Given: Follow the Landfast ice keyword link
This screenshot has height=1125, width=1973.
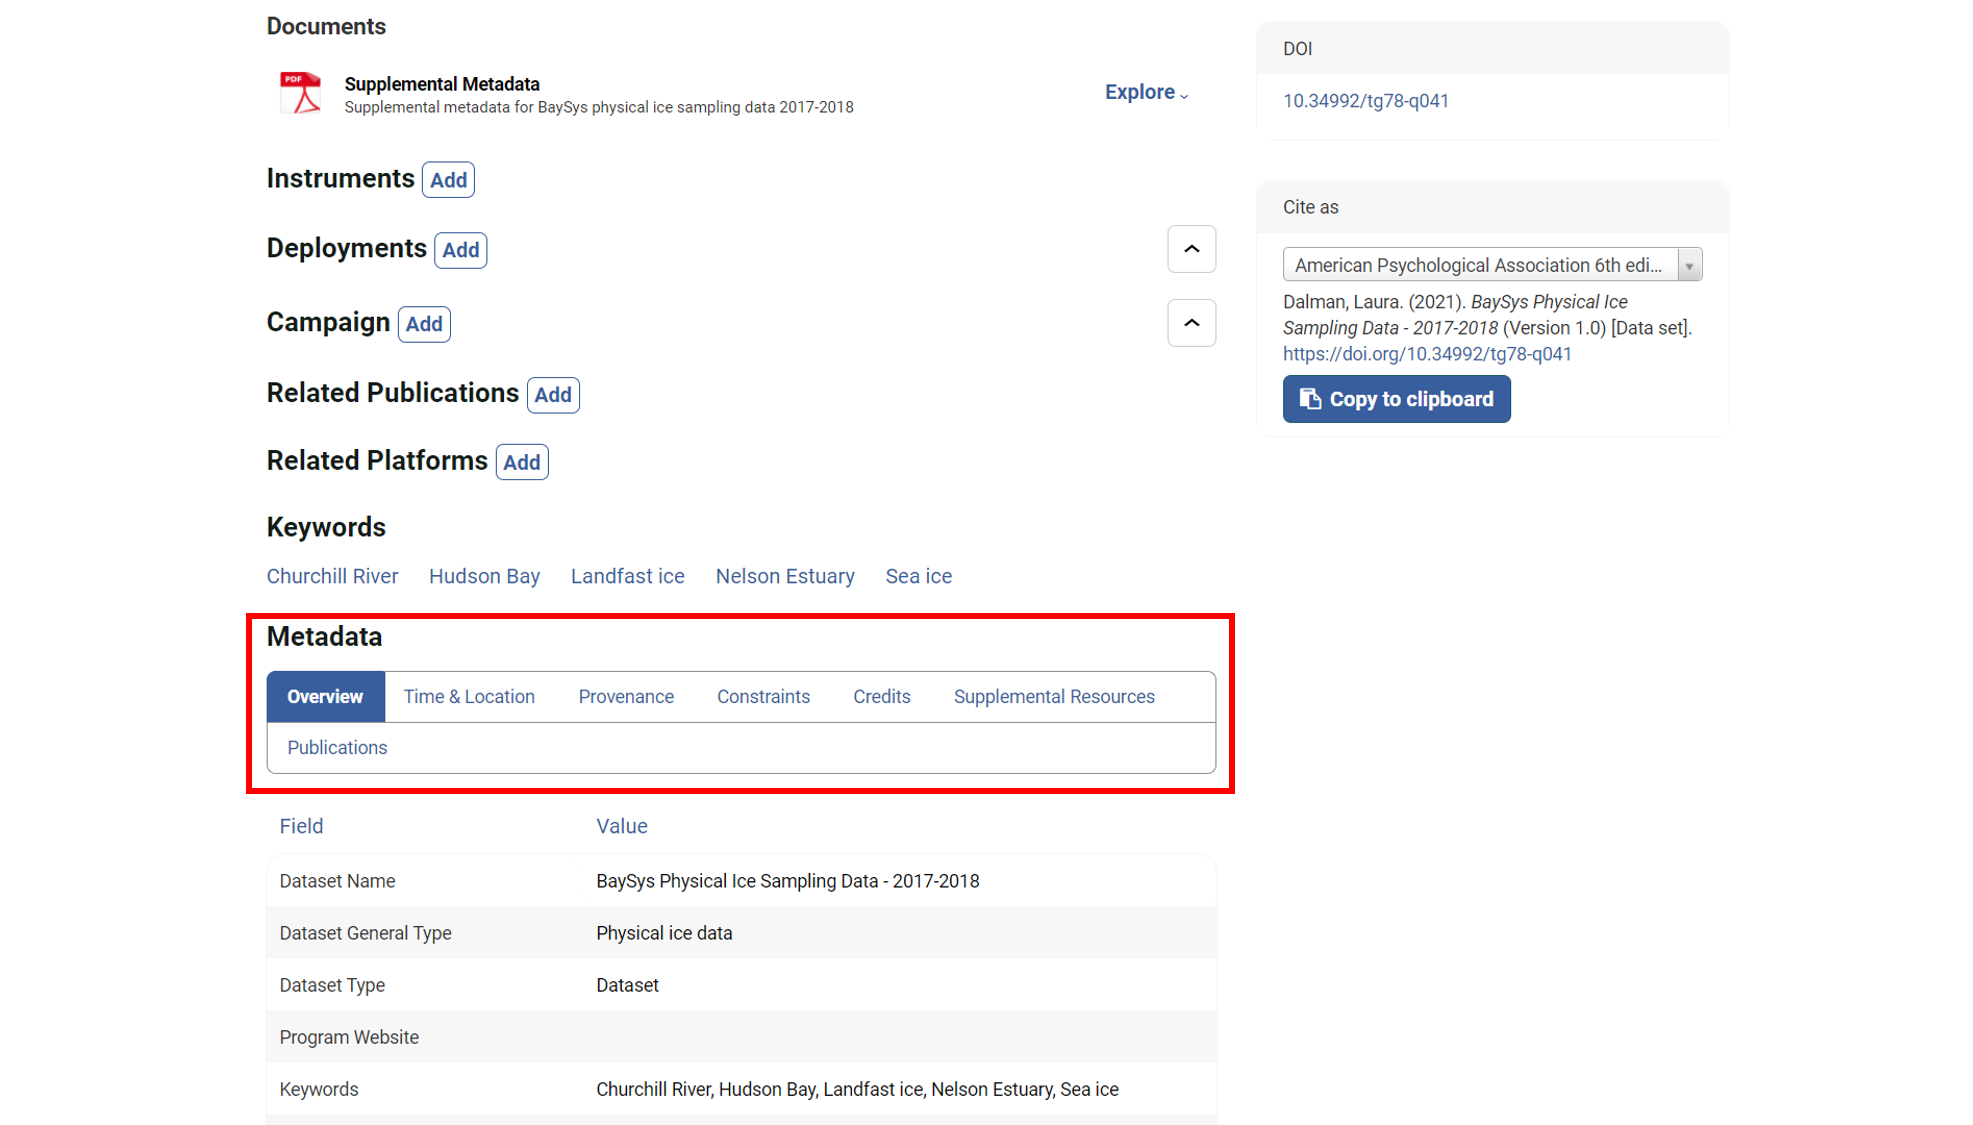Looking at the screenshot, I should point(627,577).
